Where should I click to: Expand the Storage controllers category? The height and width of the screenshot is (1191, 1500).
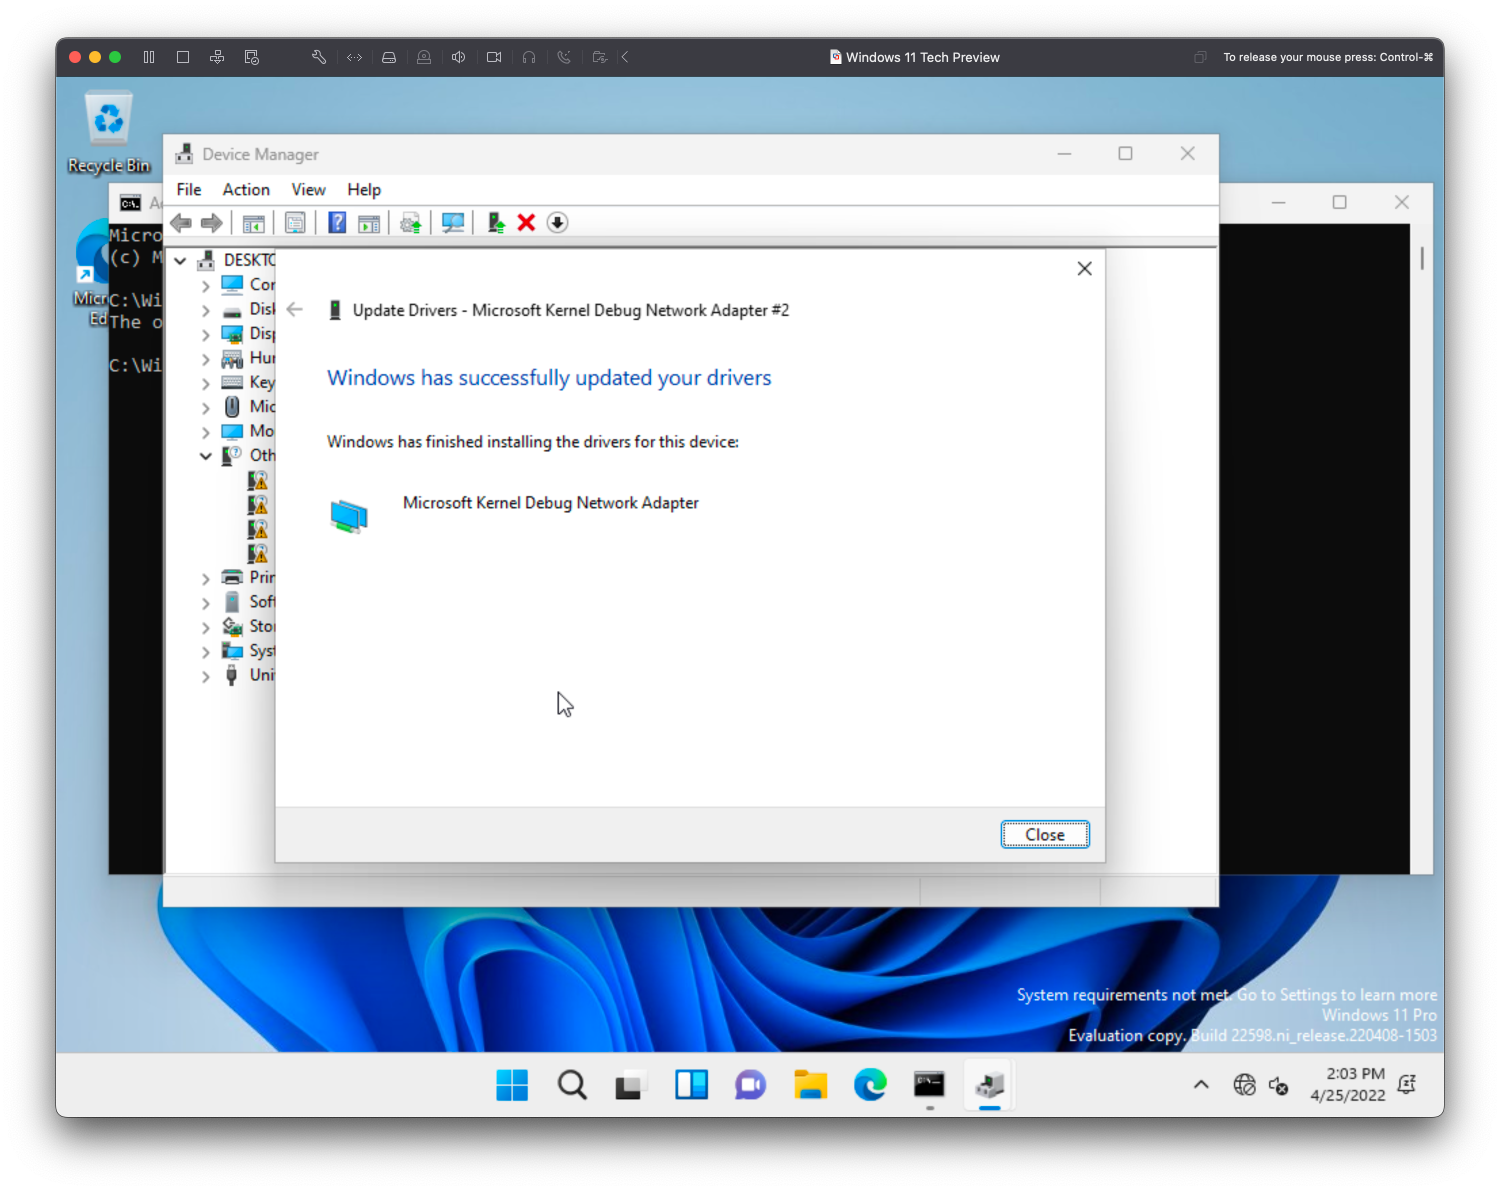click(206, 627)
